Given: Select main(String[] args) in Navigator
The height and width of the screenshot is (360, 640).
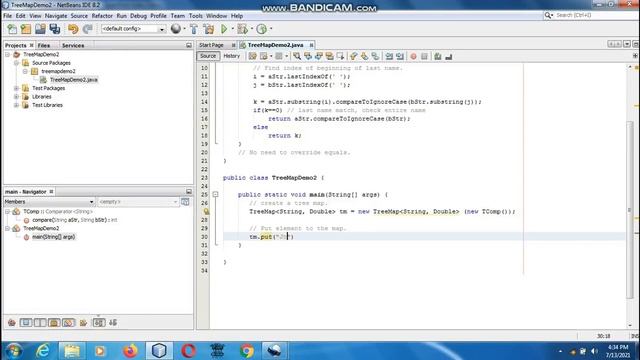Looking at the screenshot, I should (x=53, y=237).
